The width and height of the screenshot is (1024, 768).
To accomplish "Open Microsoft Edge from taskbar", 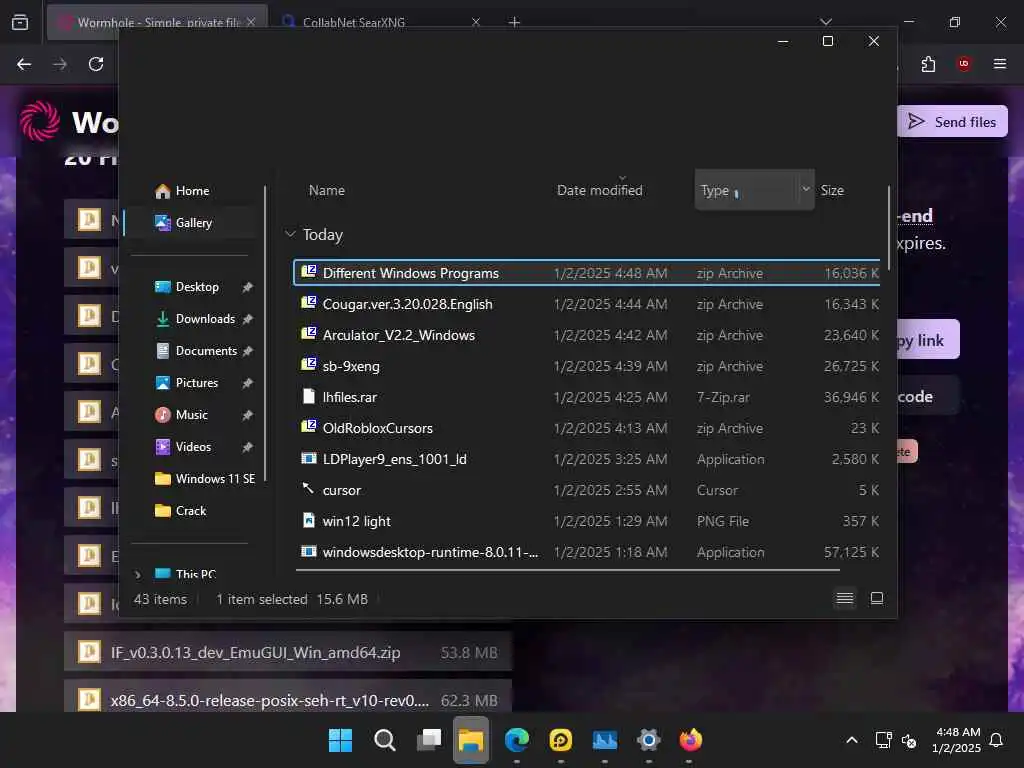I will (x=517, y=740).
